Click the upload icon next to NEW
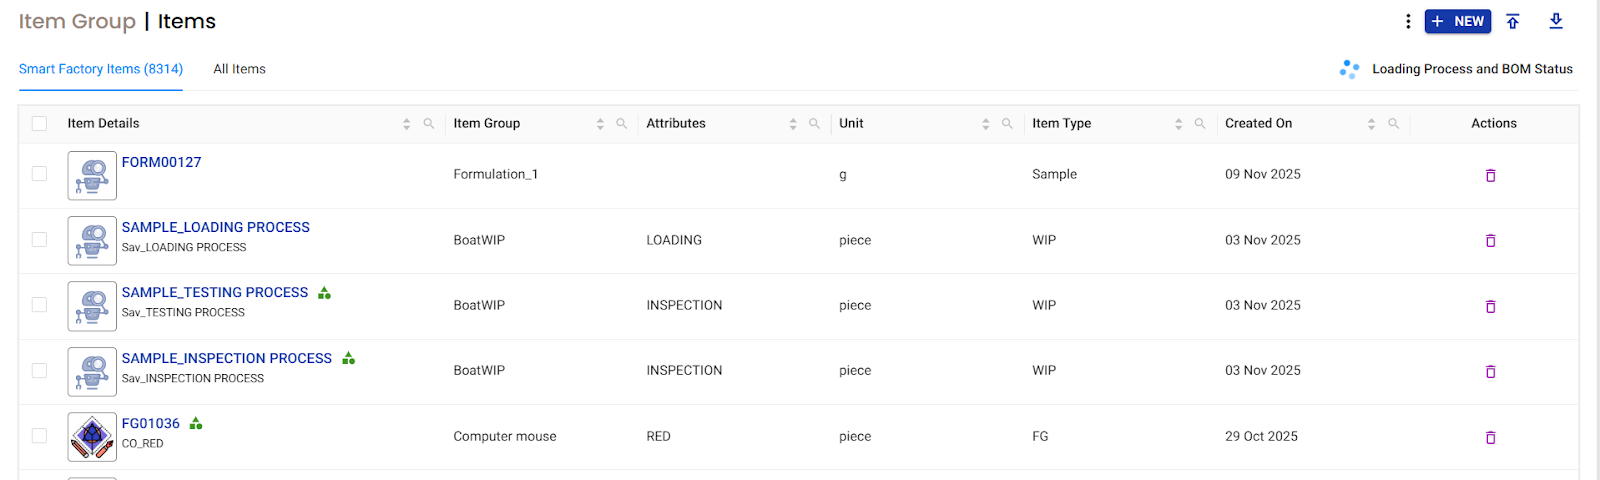 [x=1513, y=21]
